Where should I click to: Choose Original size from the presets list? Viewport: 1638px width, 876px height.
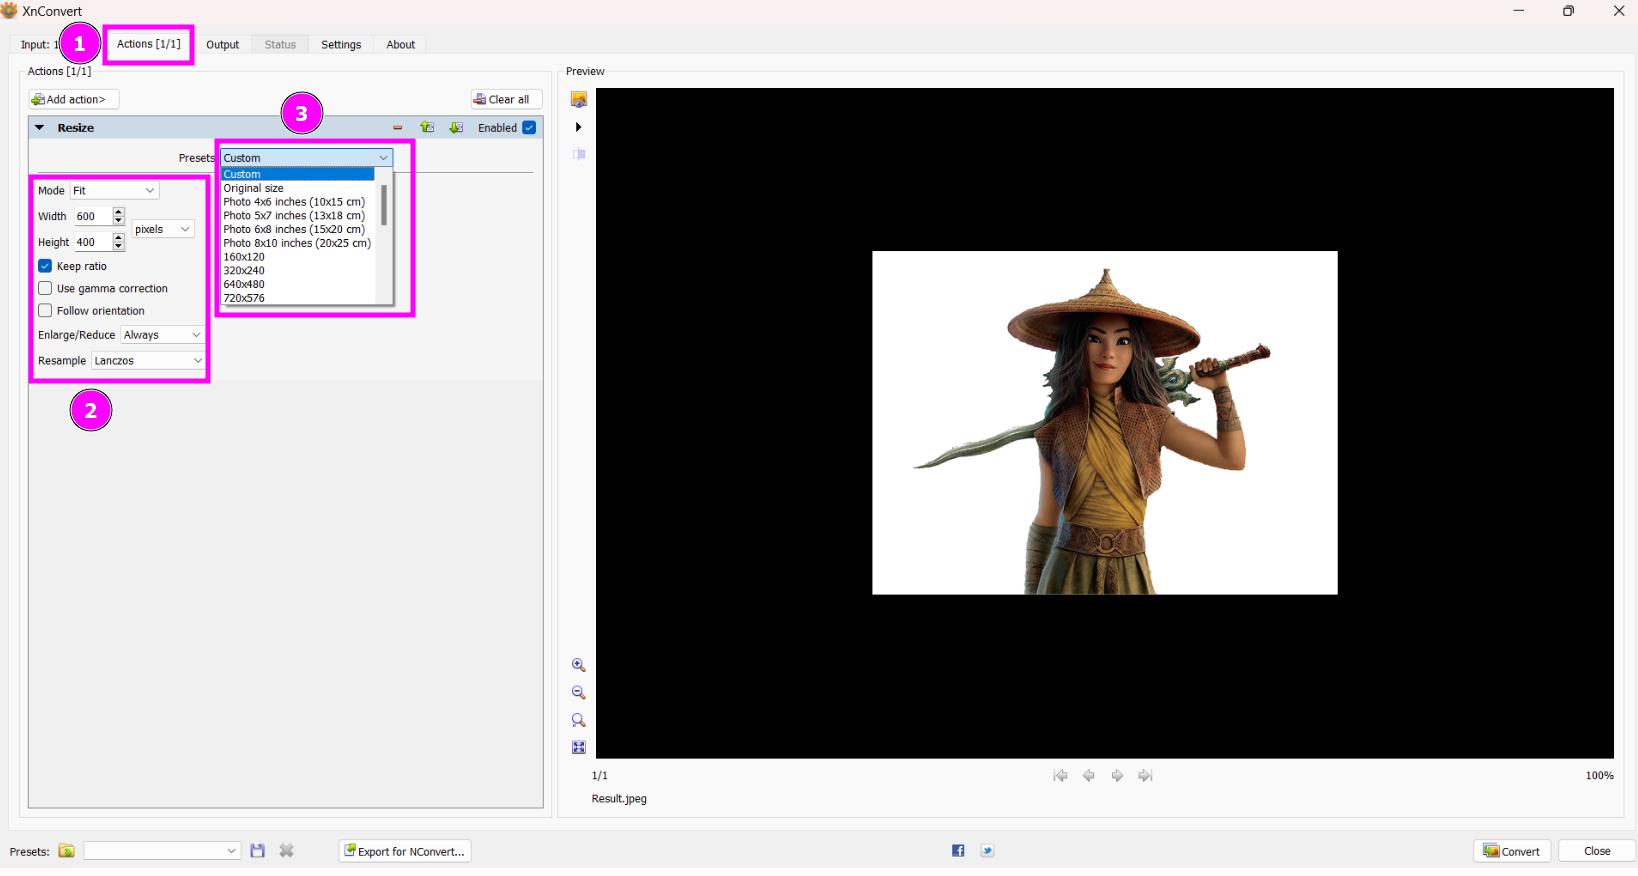253,188
